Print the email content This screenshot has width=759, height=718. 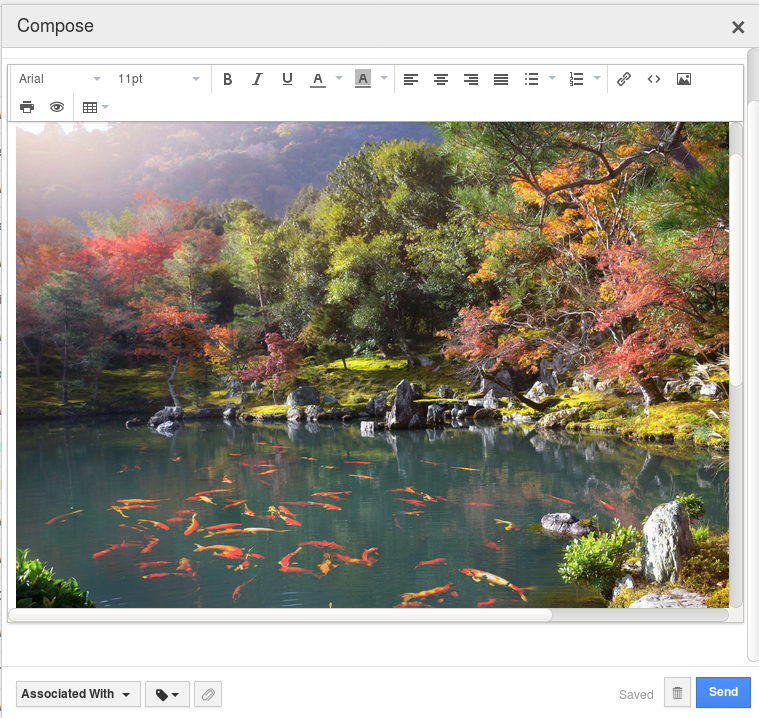point(27,107)
